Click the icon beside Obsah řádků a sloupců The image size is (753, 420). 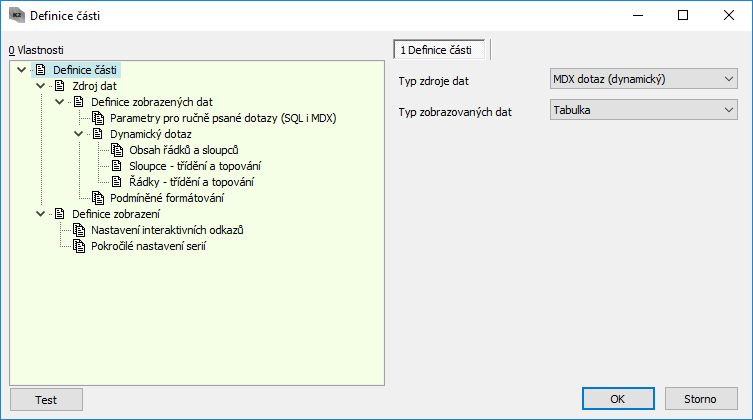point(117,150)
